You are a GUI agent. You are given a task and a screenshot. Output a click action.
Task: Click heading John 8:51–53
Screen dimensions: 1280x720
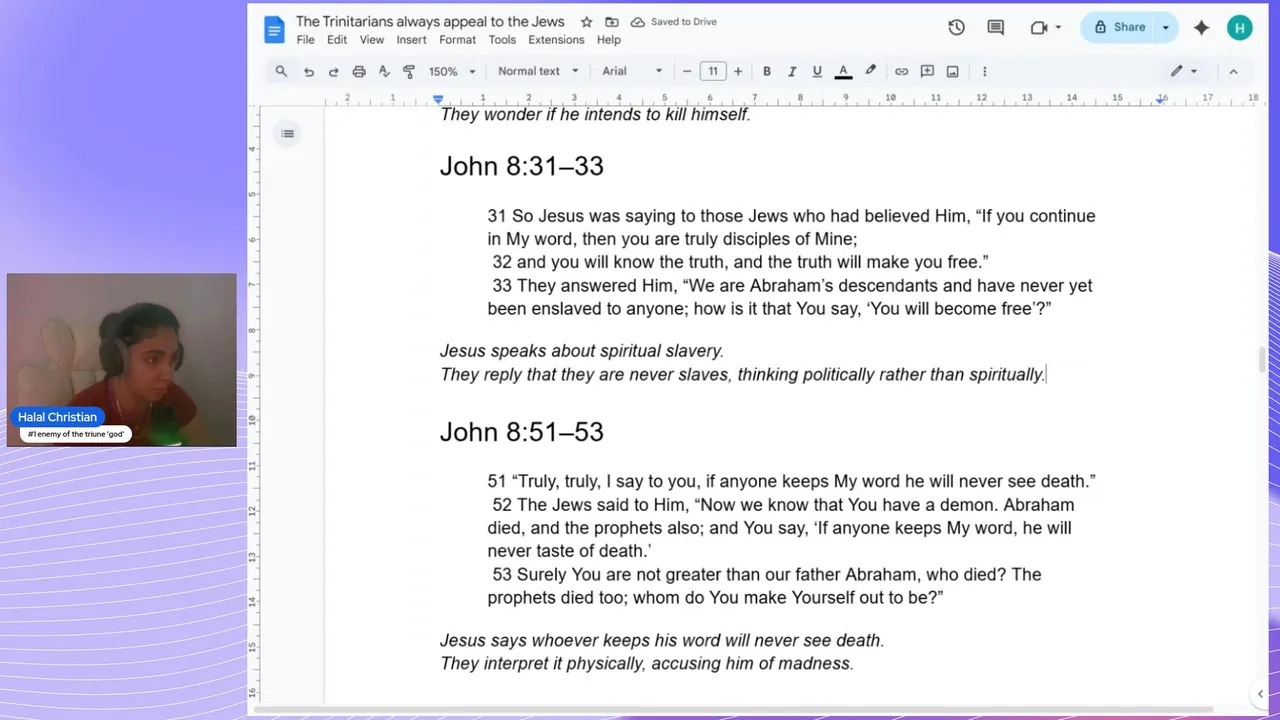(x=522, y=432)
